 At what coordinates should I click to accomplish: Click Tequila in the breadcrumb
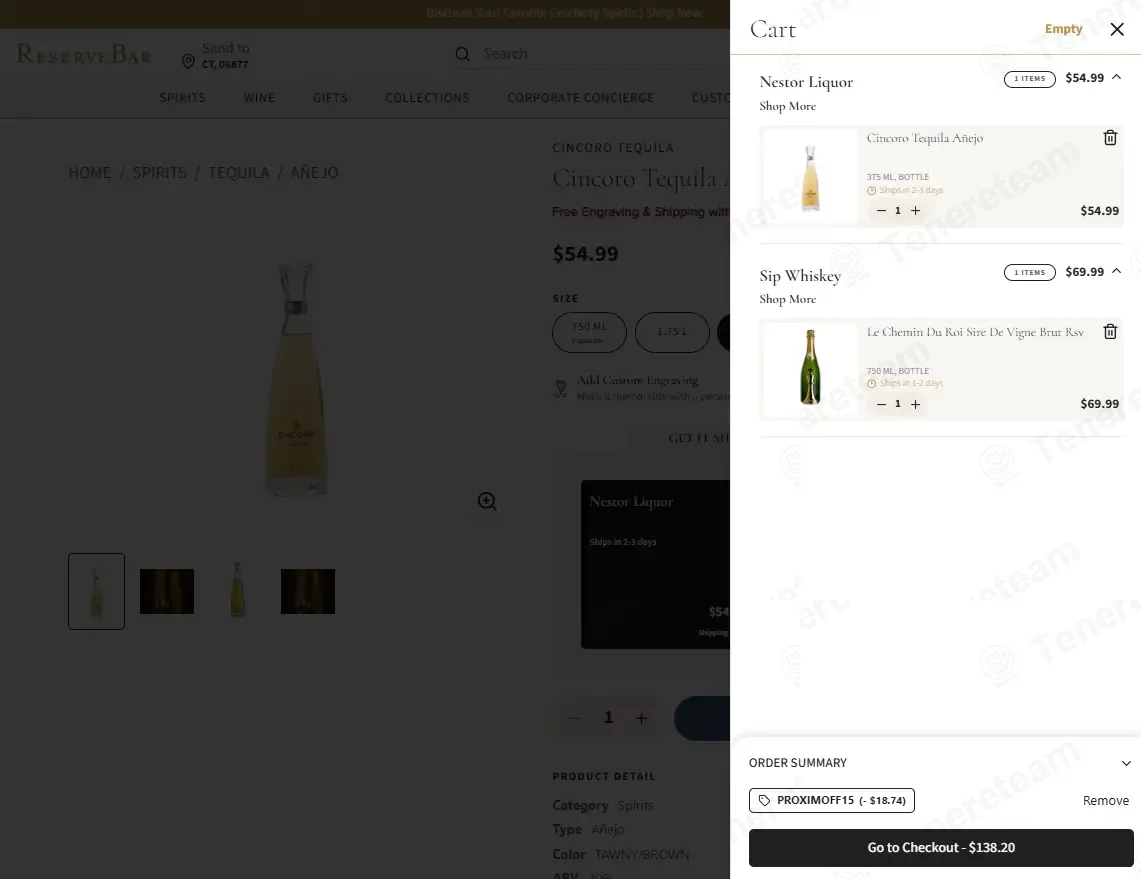pyautogui.click(x=239, y=172)
